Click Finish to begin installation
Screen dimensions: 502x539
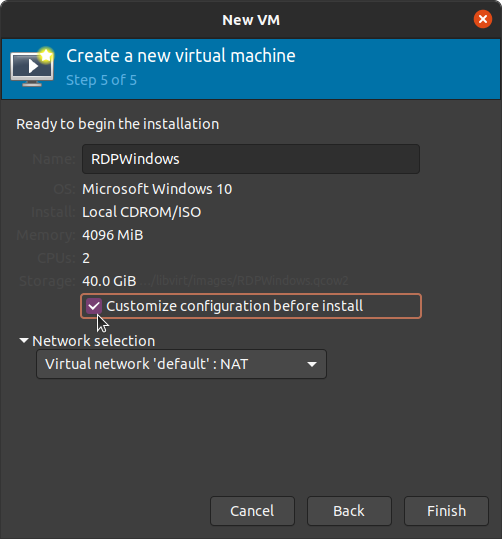[446, 511]
